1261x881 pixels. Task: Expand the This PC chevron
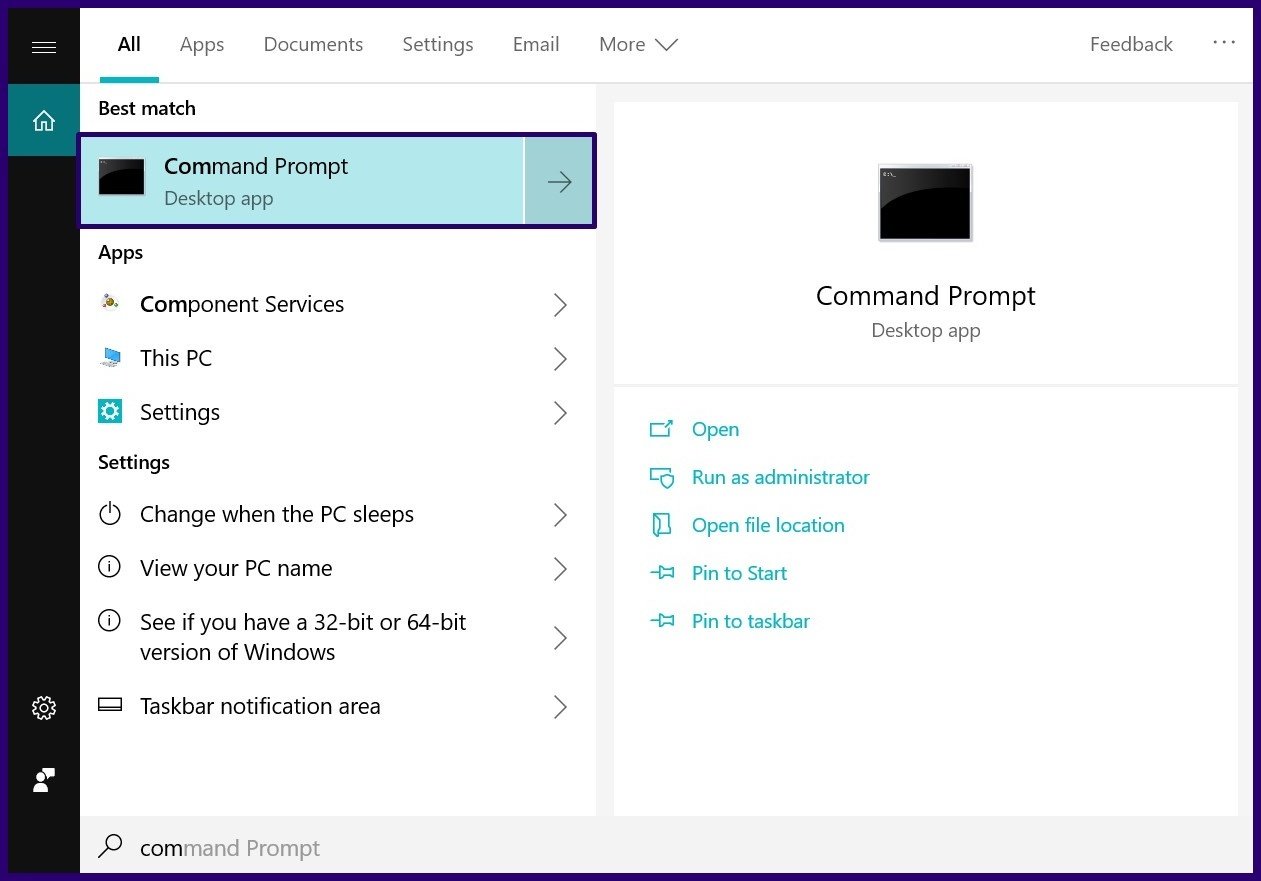[560, 359]
